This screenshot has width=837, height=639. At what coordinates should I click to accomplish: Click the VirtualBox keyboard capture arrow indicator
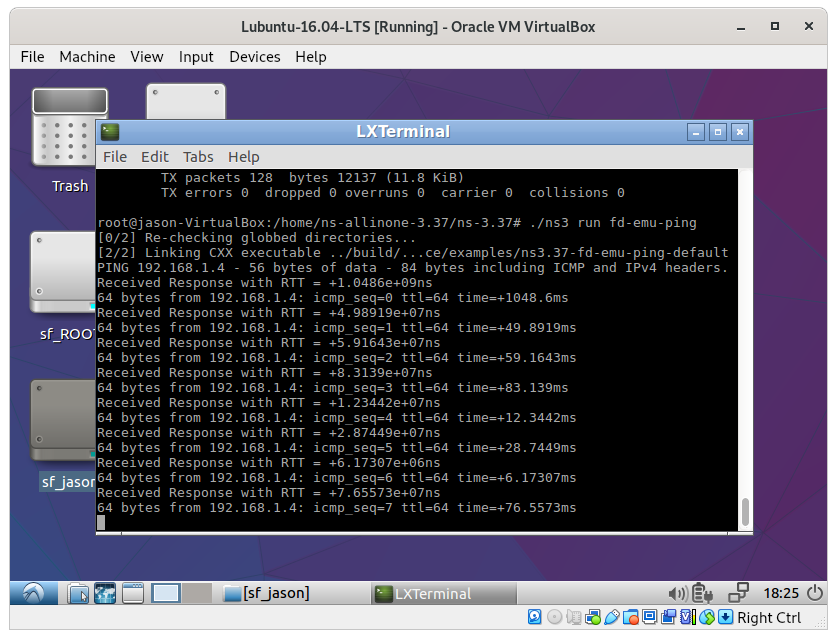[725, 617]
